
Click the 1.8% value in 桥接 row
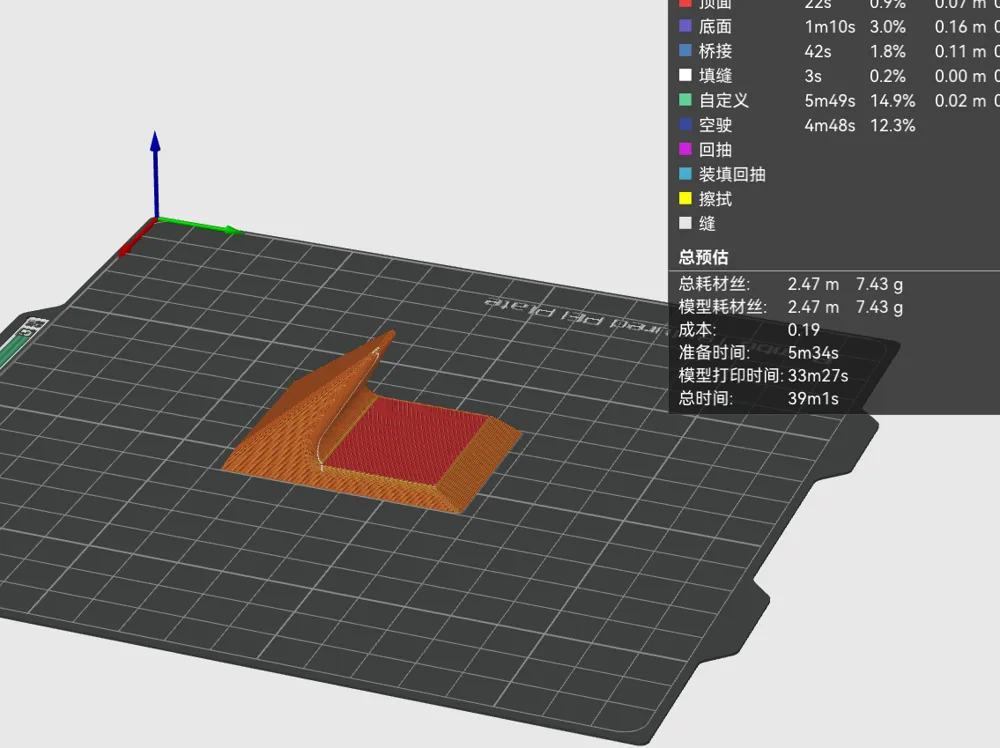pyautogui.click(x=887, y=51)
